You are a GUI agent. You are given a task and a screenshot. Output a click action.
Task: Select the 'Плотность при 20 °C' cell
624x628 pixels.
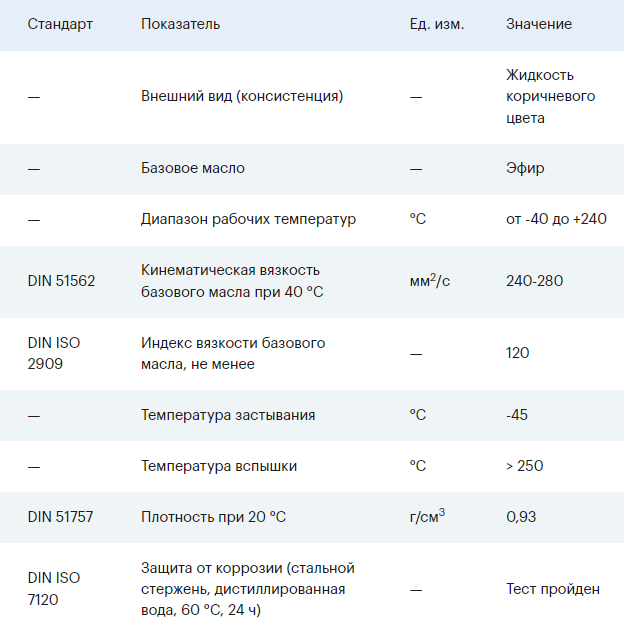pos(214,517)
